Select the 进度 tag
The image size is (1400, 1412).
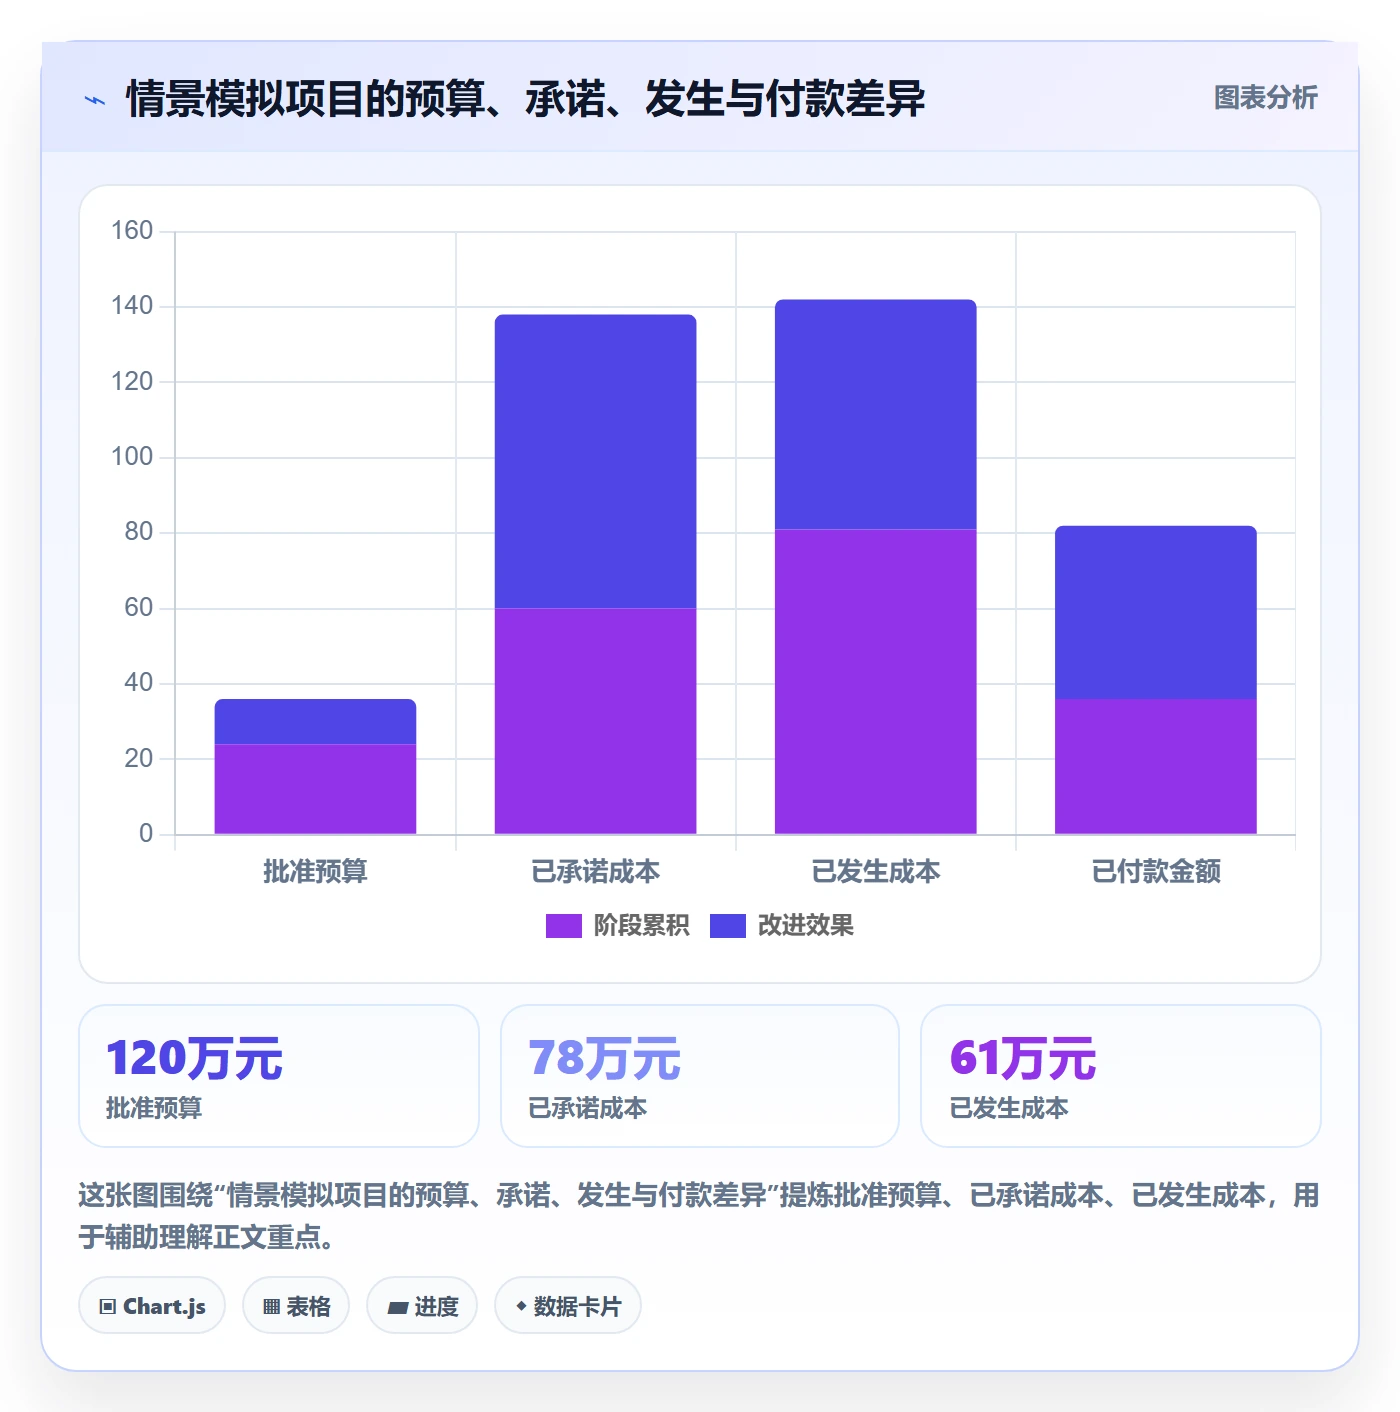pyautogui.click(x=422, y=1305)
